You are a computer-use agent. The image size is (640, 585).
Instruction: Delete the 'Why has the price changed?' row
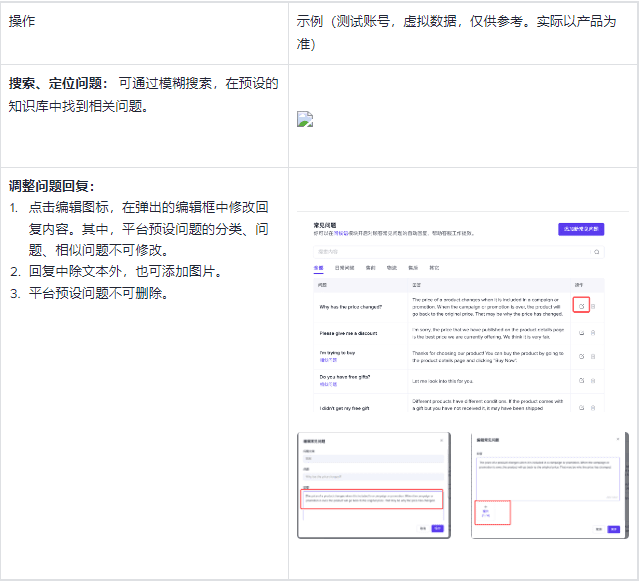pos(593,306)
